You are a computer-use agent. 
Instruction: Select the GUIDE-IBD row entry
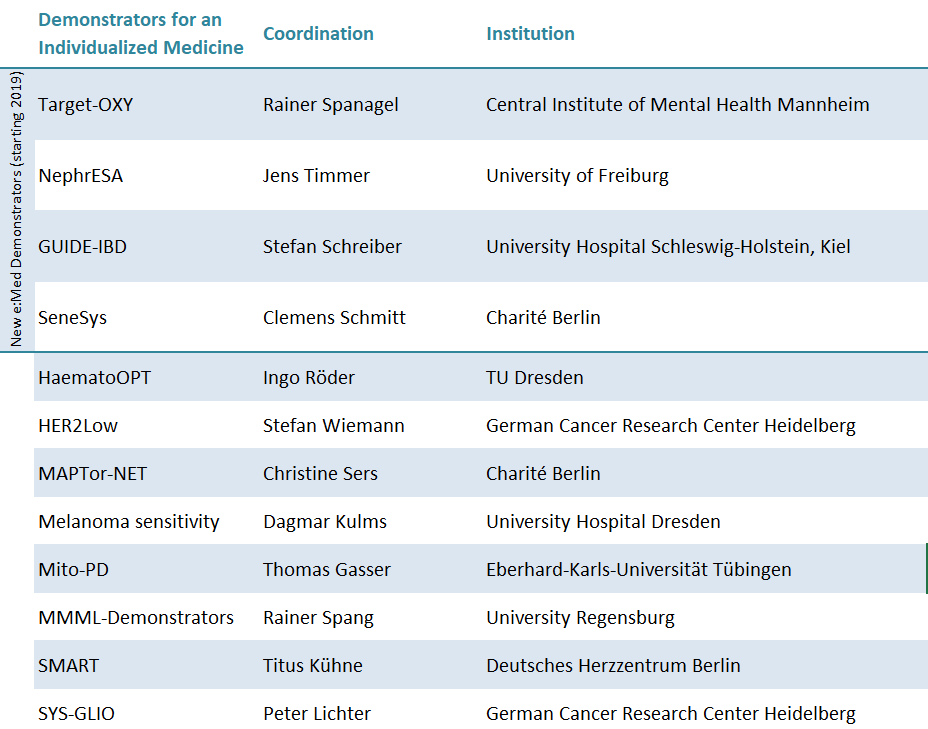point(83,247)
